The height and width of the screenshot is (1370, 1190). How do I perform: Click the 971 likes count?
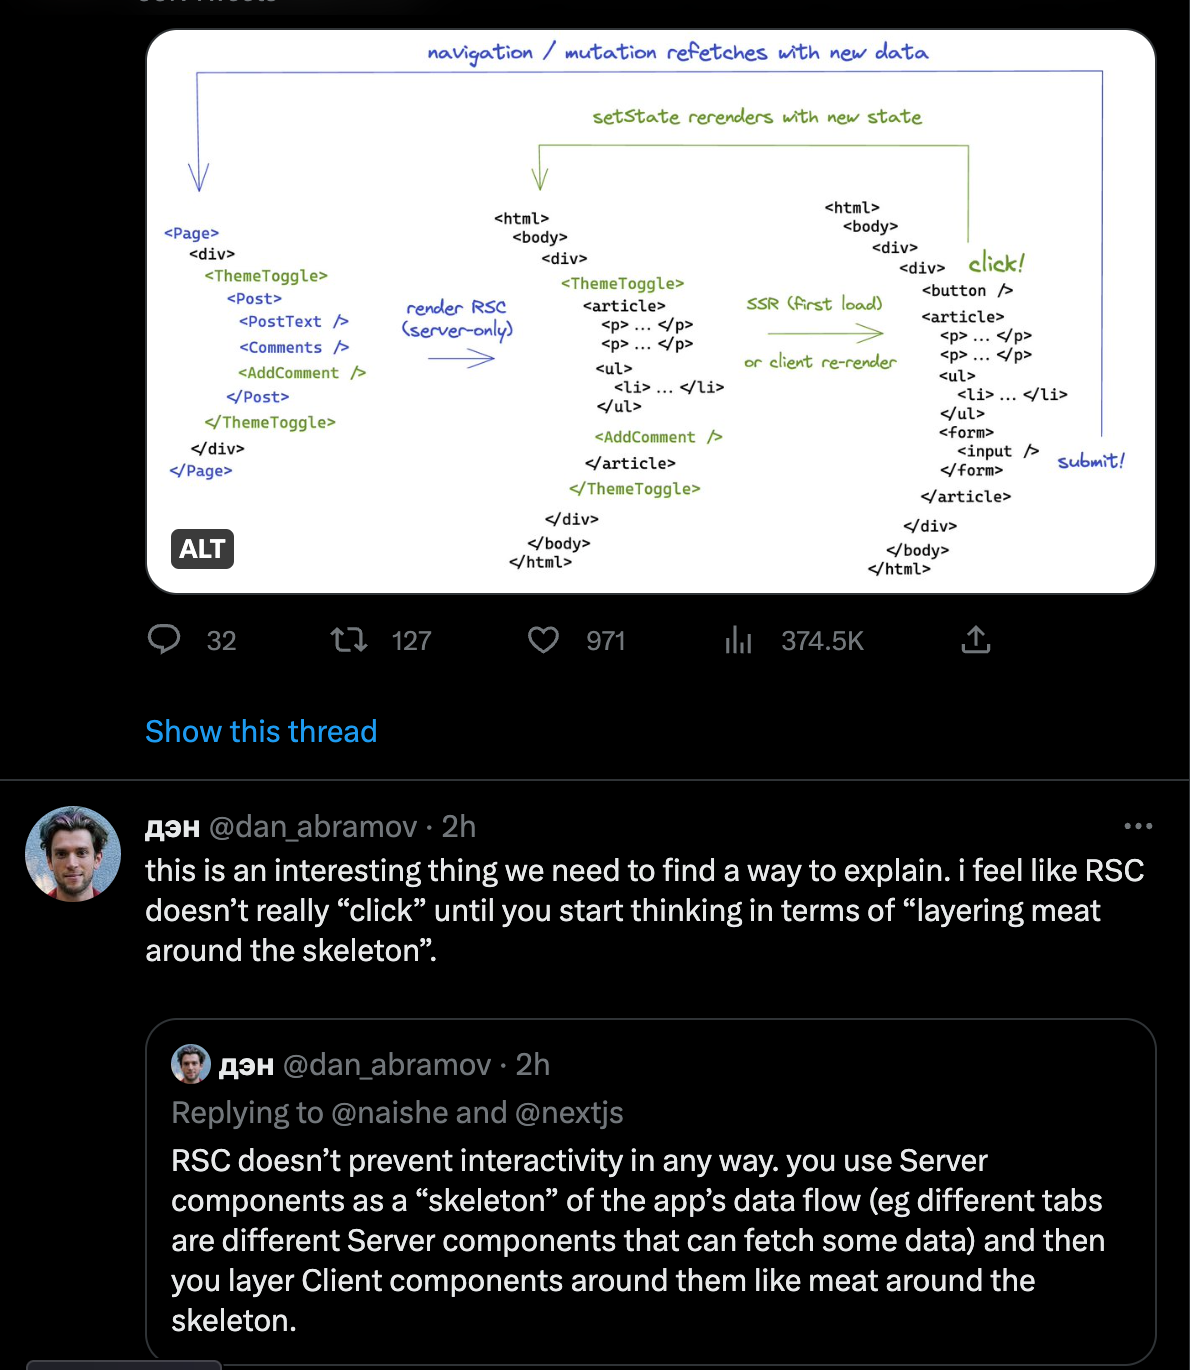pyautogui.click(x=605, y=641)
